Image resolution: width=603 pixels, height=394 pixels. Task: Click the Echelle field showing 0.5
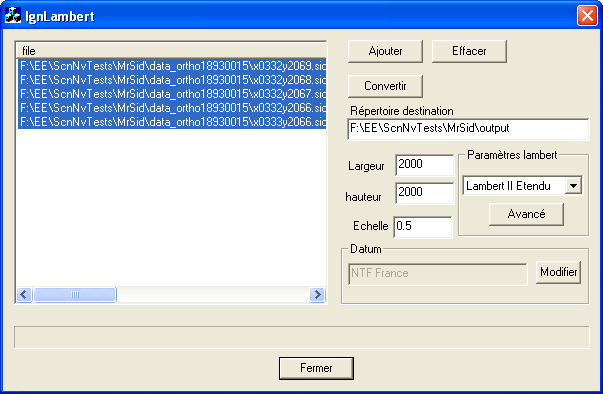423,227
